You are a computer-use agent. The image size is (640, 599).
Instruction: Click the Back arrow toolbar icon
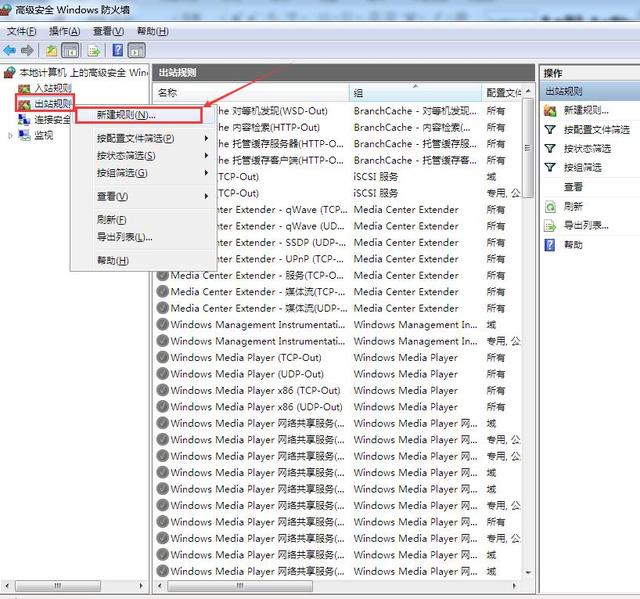[9, 51]
